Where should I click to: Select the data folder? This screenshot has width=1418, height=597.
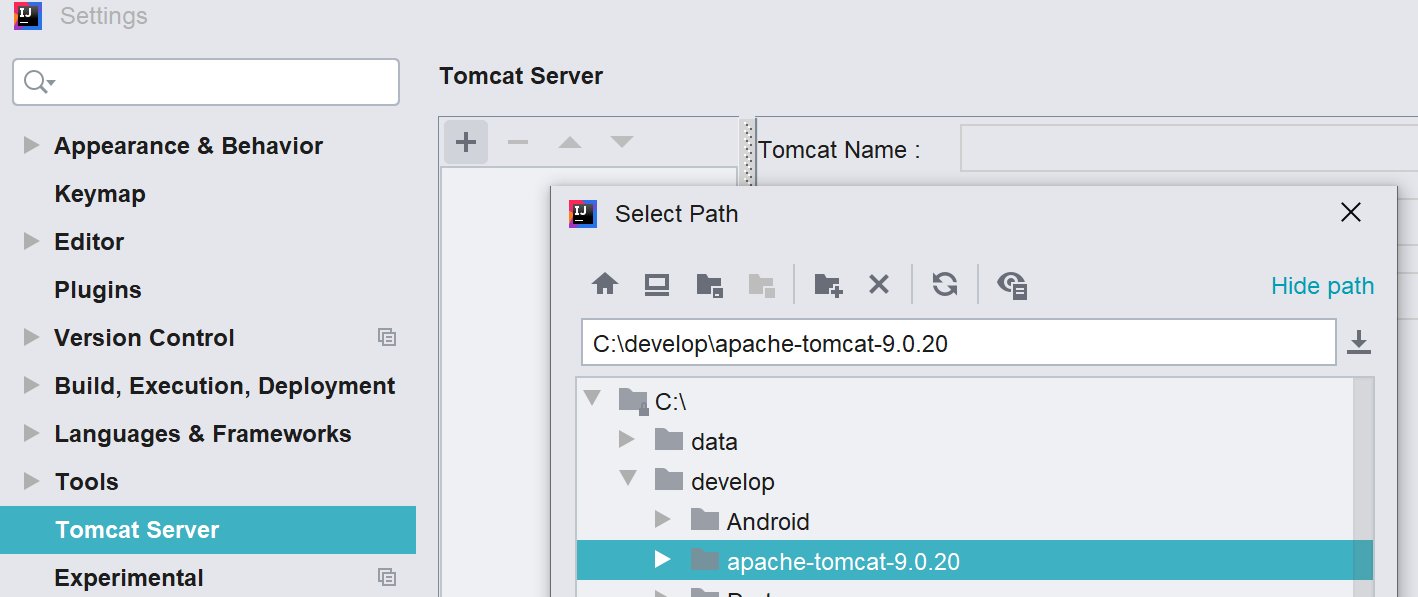714,441
